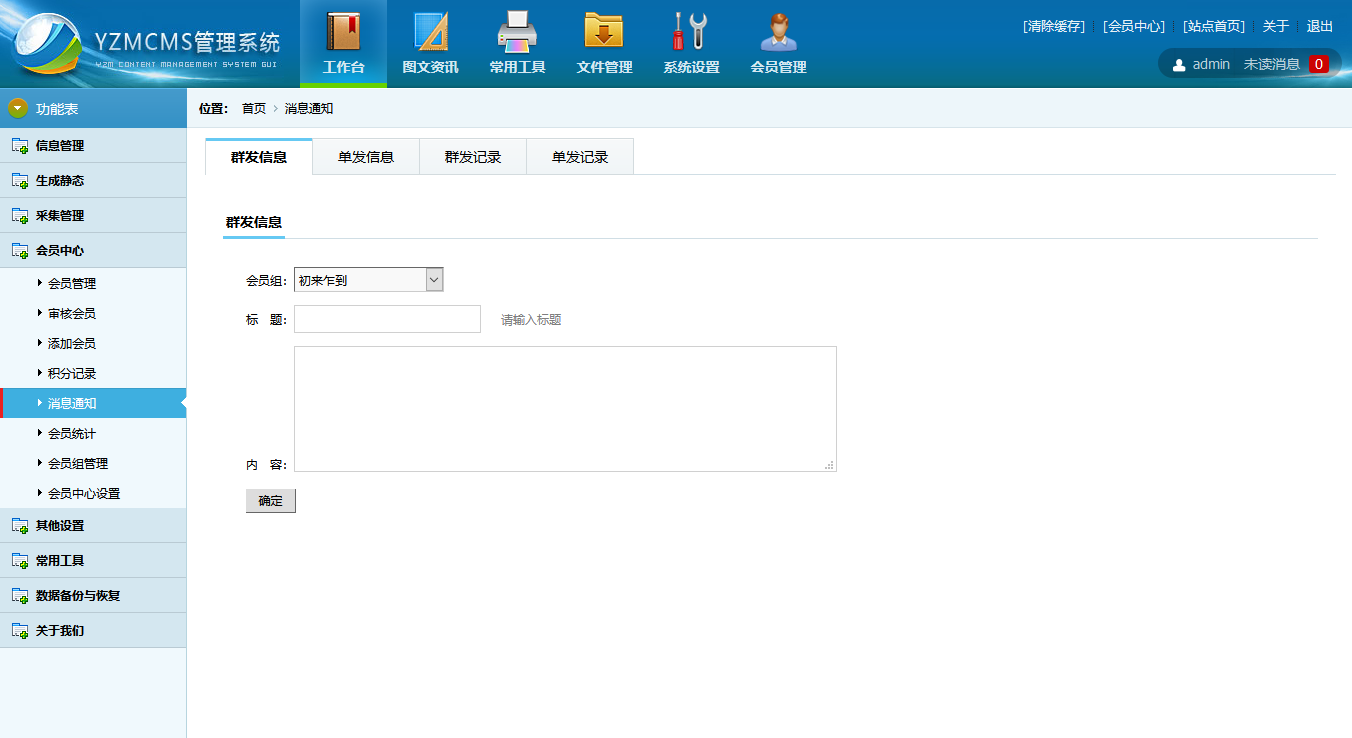Click the unread message count badge
The width and height of the screenshot is (1352, 738).
pos(1318,64)
